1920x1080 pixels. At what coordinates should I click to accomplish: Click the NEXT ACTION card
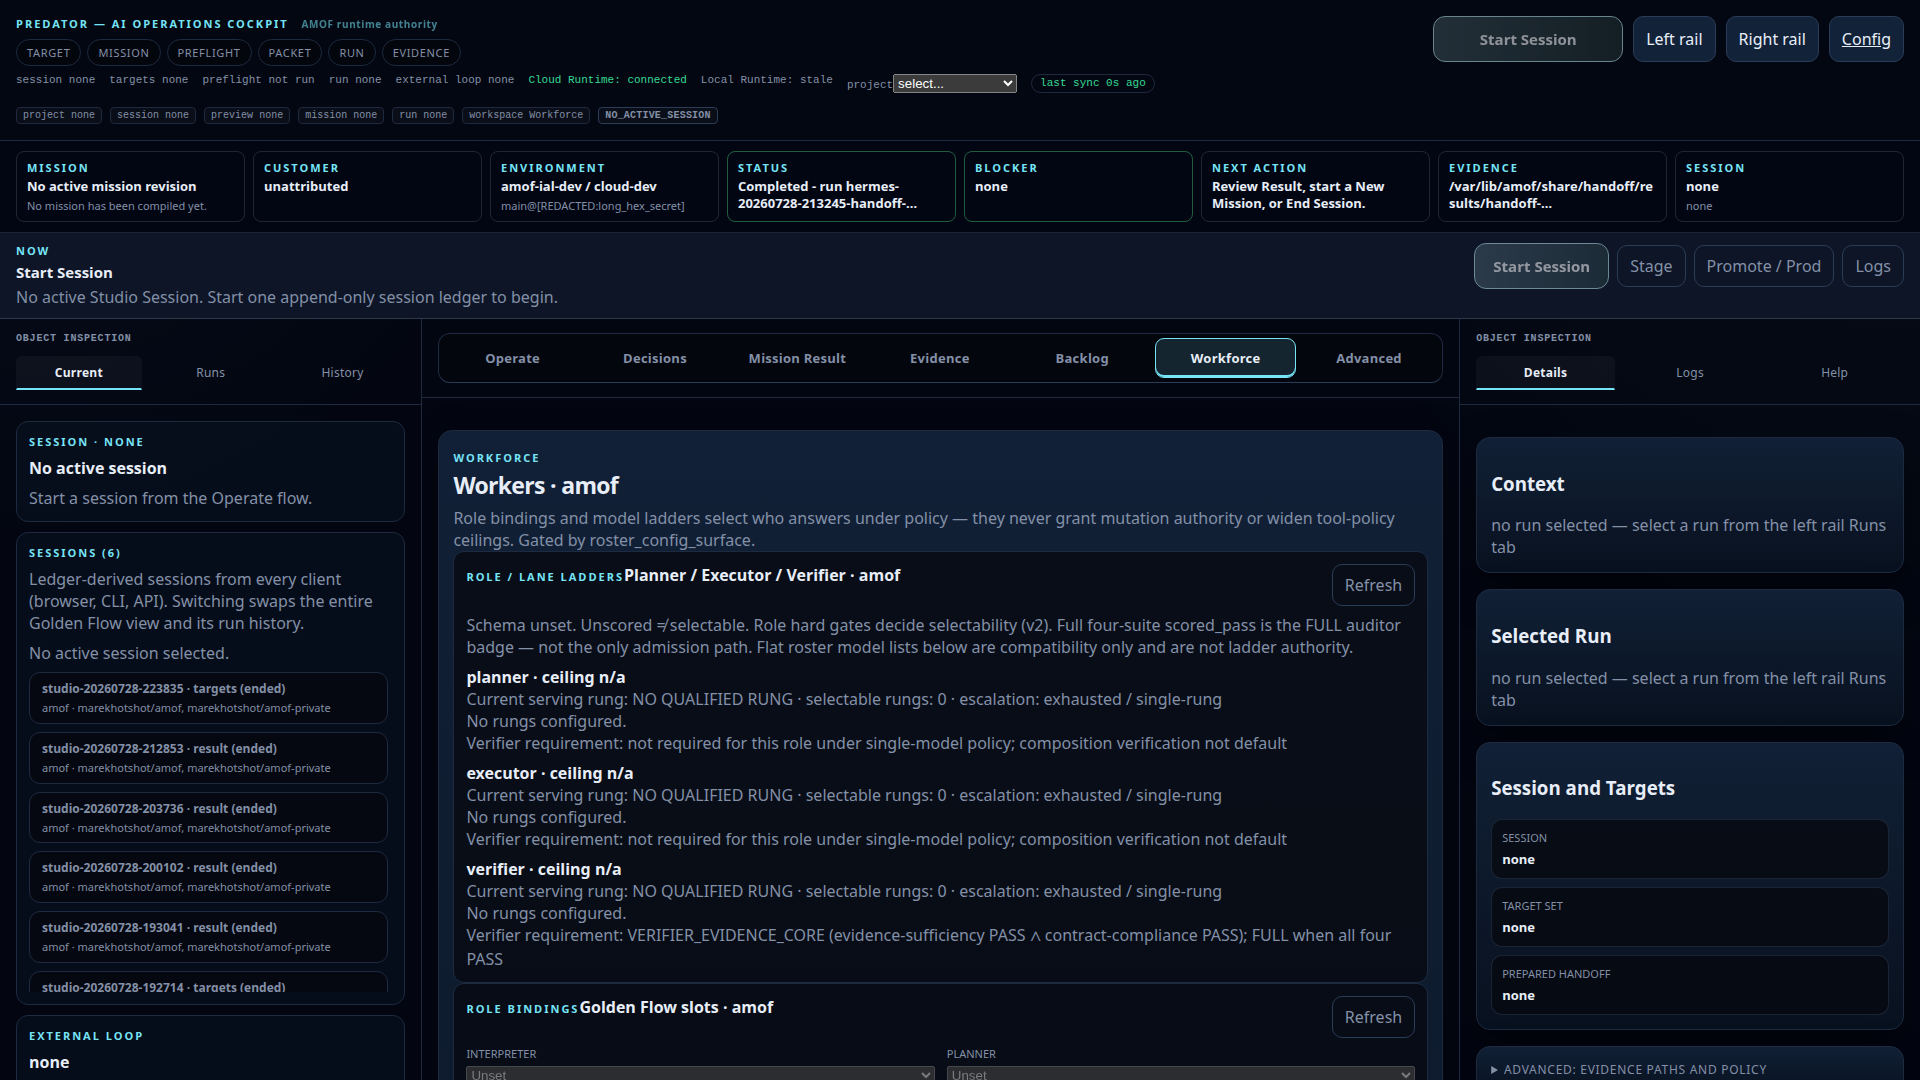(x=1315, y=186)
